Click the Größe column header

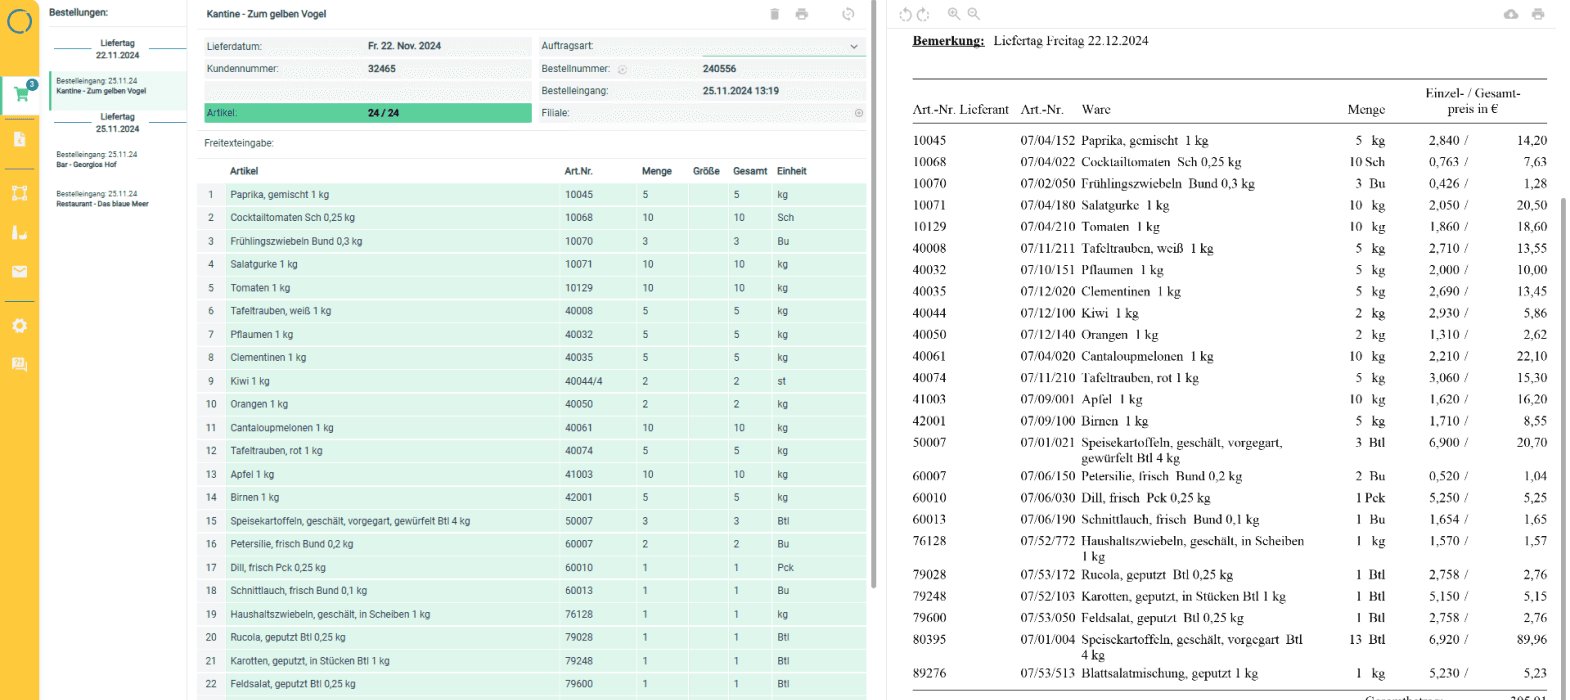(706, 171)
